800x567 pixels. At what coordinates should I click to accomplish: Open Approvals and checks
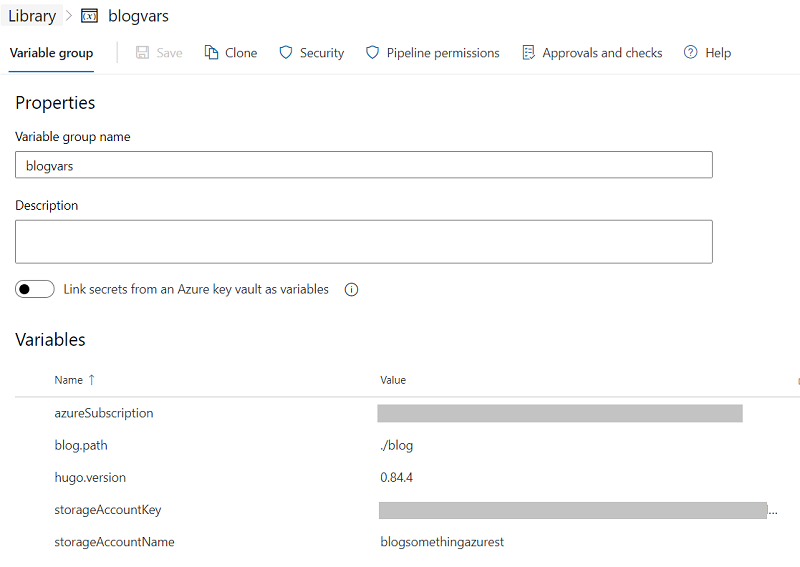pyautogui.click(x=602, y=53)
